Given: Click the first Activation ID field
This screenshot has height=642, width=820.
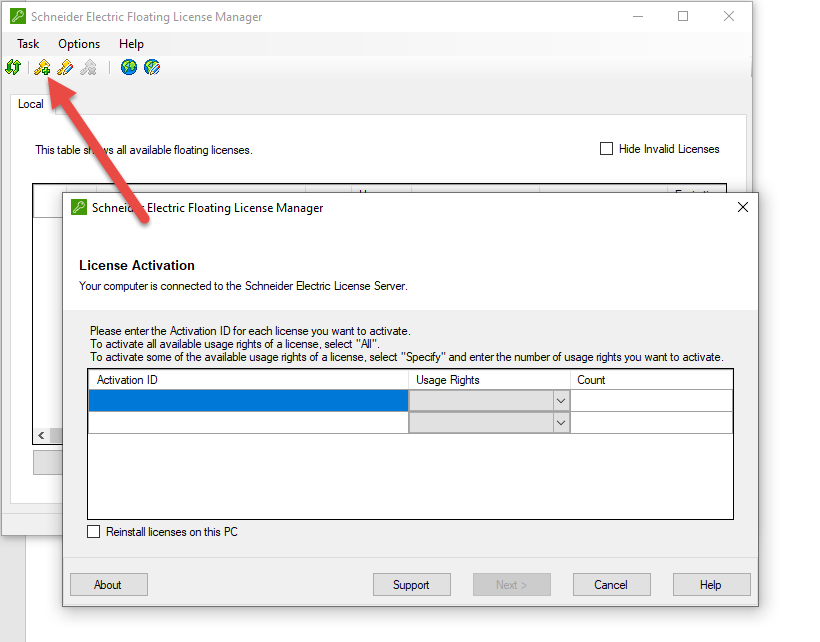Looking at the screenshot, I should pos(248,401).
